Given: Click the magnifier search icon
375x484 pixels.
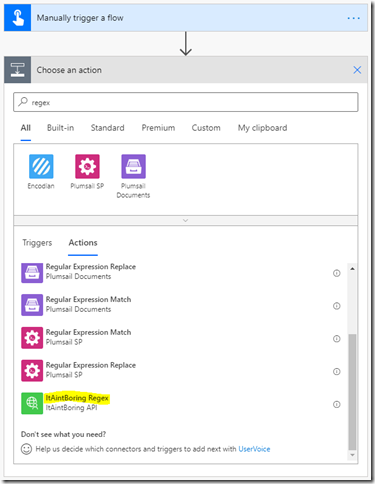Looking at the screenshot, I should (23, 101).
